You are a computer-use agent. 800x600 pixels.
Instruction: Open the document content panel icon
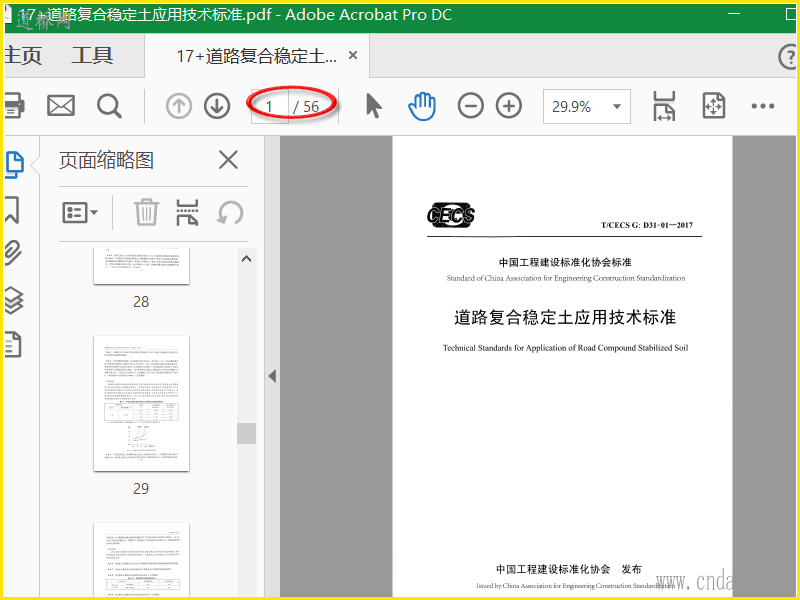tap(13, 344)
